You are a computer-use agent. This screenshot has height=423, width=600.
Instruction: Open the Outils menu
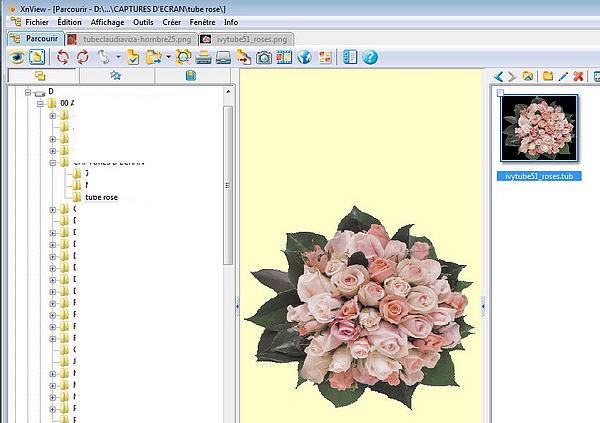pos(144,21)
